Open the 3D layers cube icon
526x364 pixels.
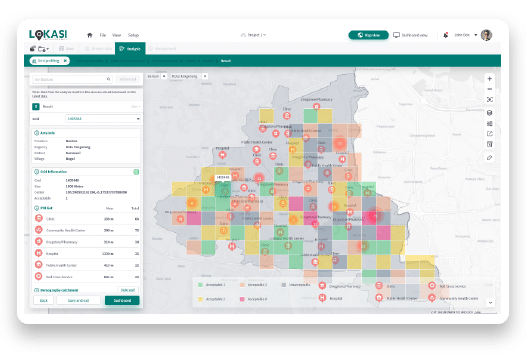tap(489, 113)
